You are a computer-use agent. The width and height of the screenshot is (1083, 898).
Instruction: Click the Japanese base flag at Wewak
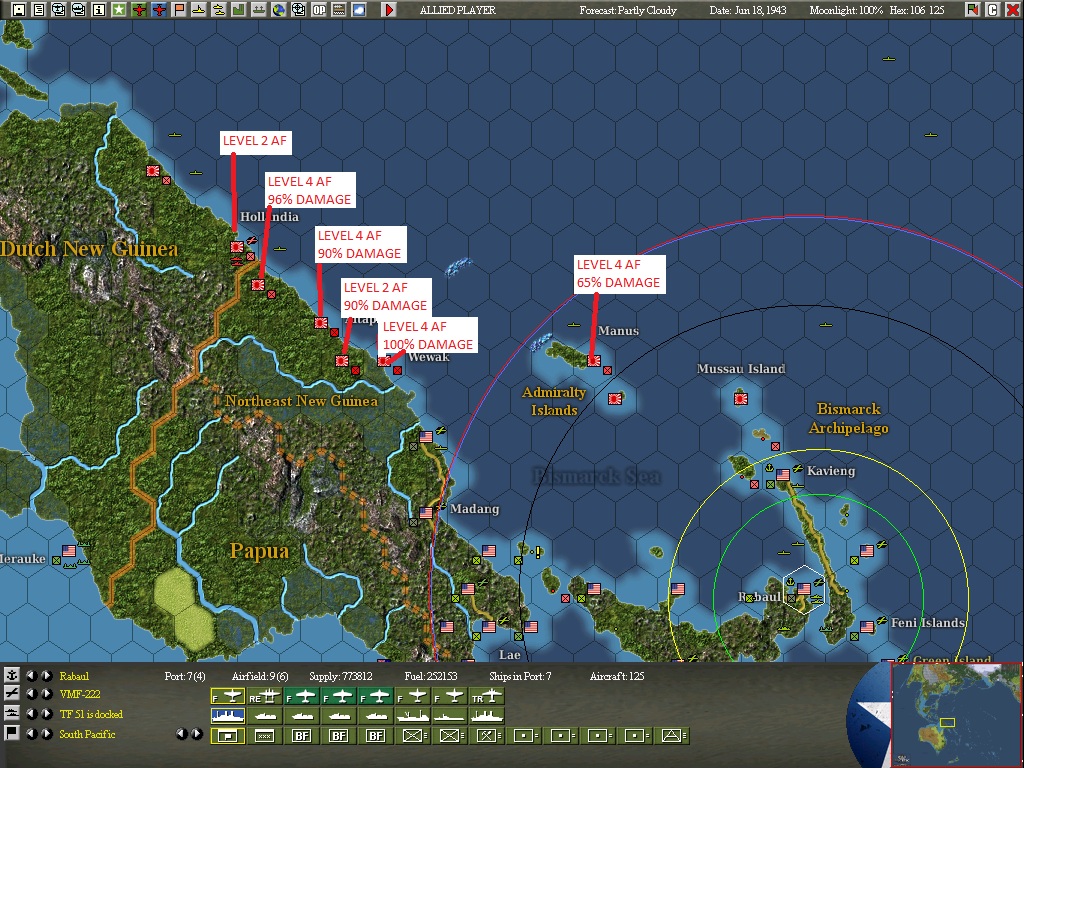384,361
